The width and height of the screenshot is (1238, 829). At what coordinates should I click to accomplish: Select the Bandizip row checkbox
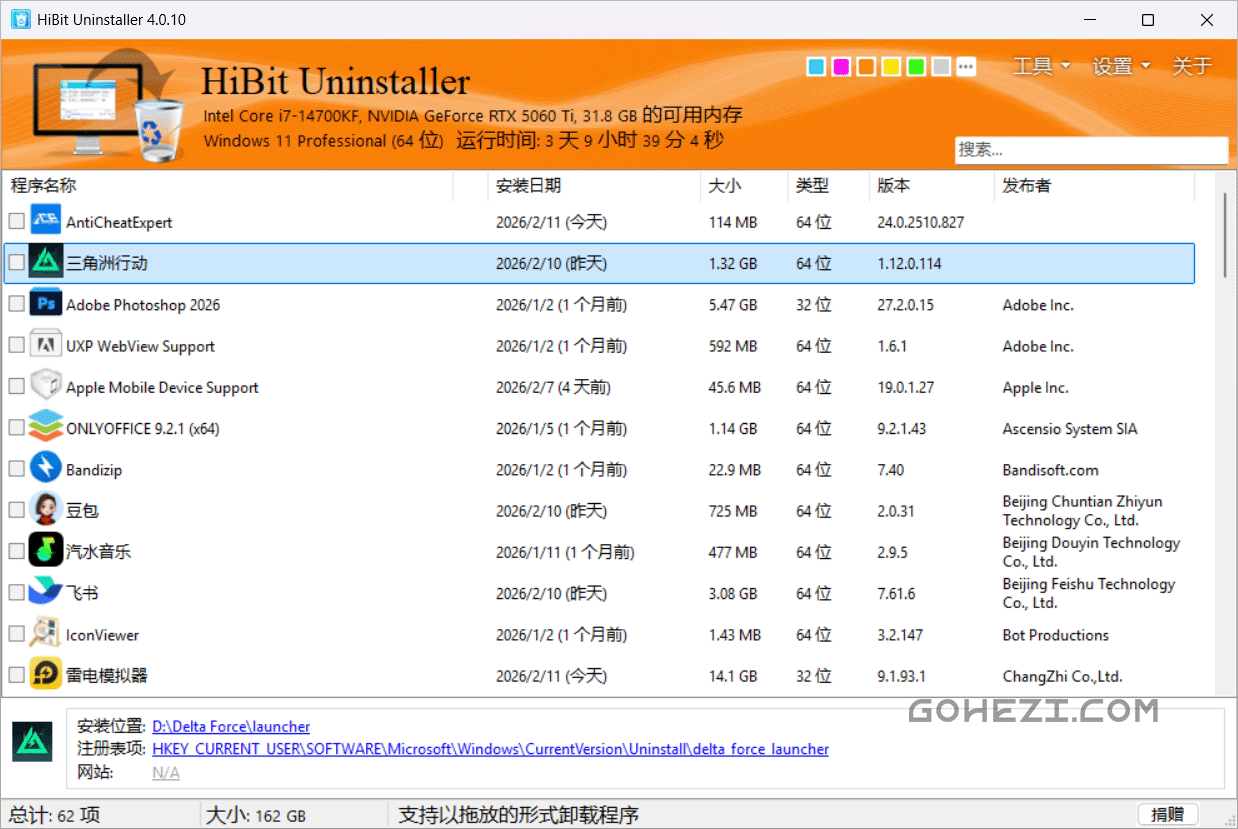point(16,469)
